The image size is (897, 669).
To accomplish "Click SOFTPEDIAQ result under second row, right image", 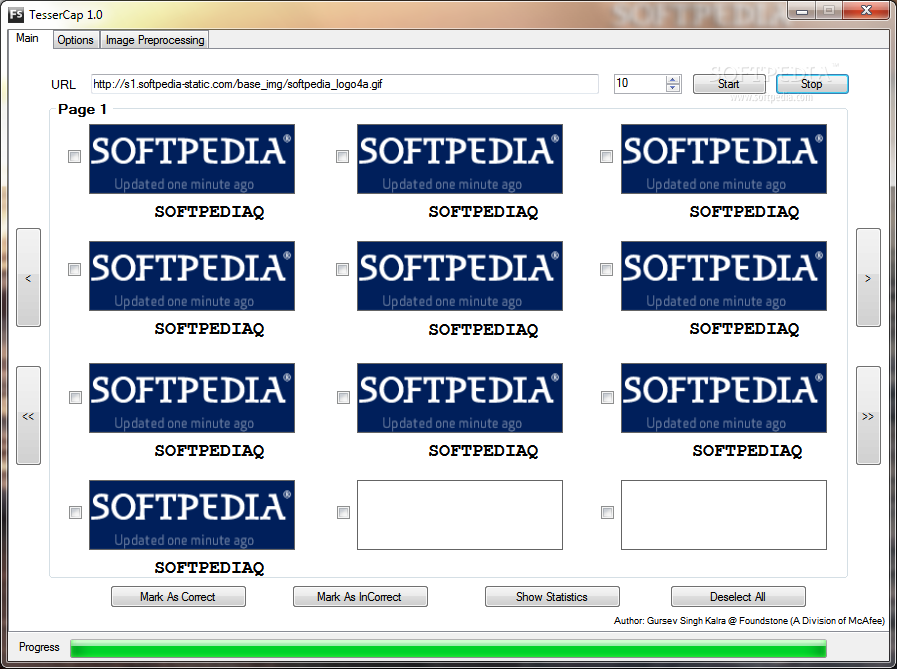I will pos(744,329).
